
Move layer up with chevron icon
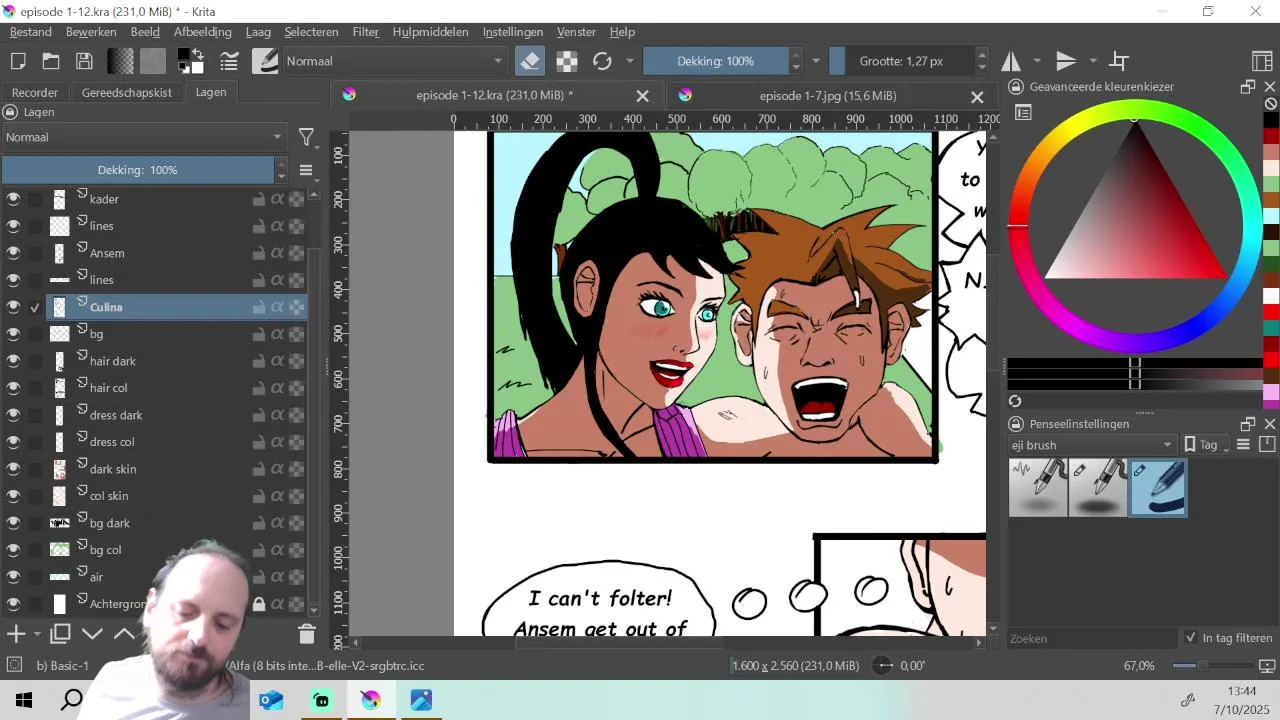point(124,634)
